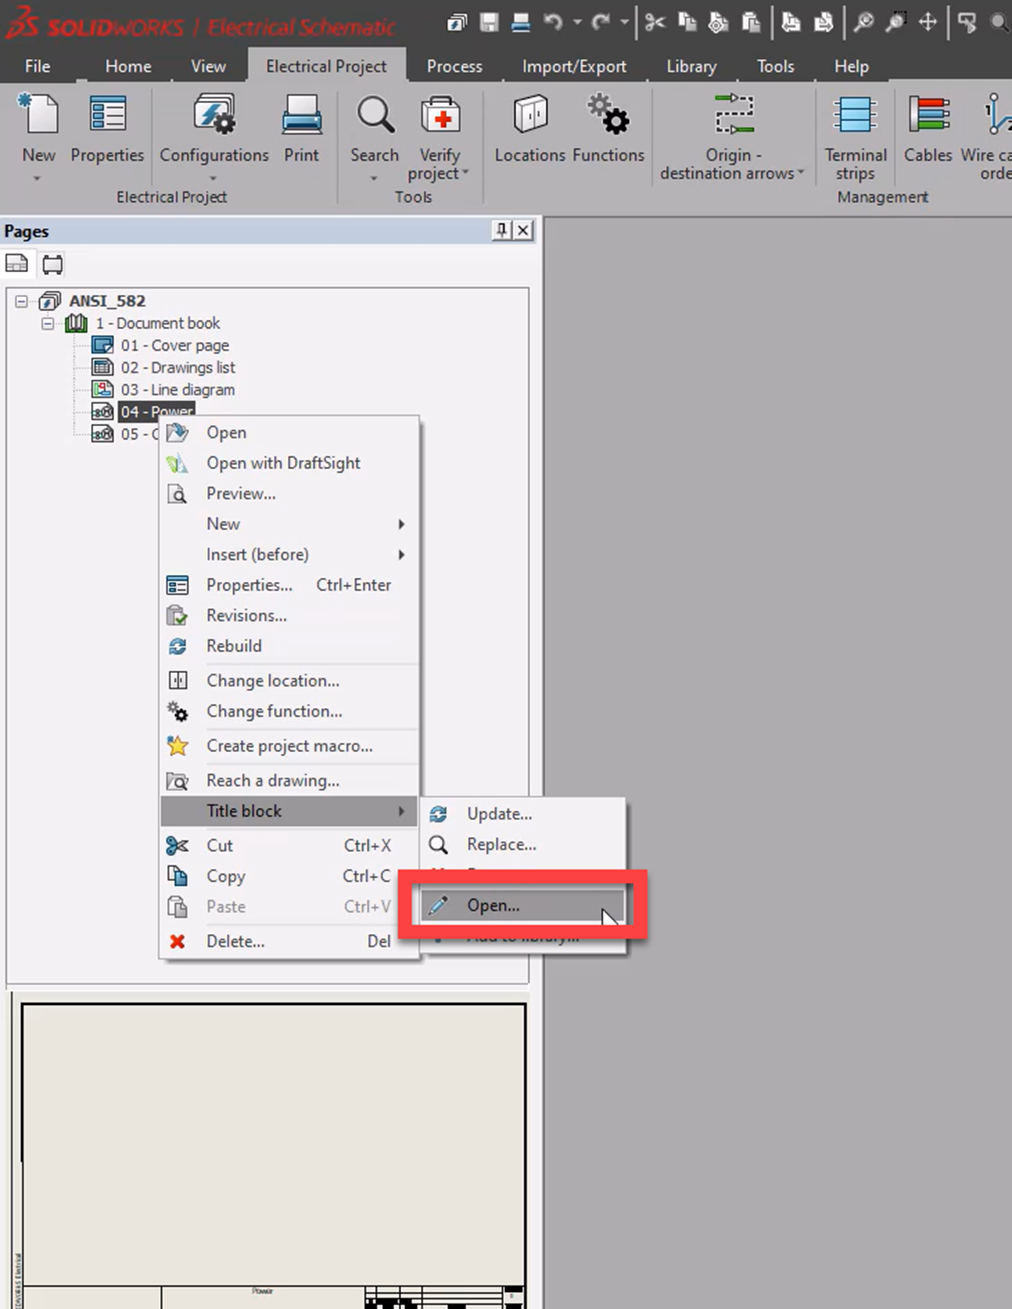Open Locations manager from the ribbon
The image size is (1012, 1309).
tap(530, 128)
